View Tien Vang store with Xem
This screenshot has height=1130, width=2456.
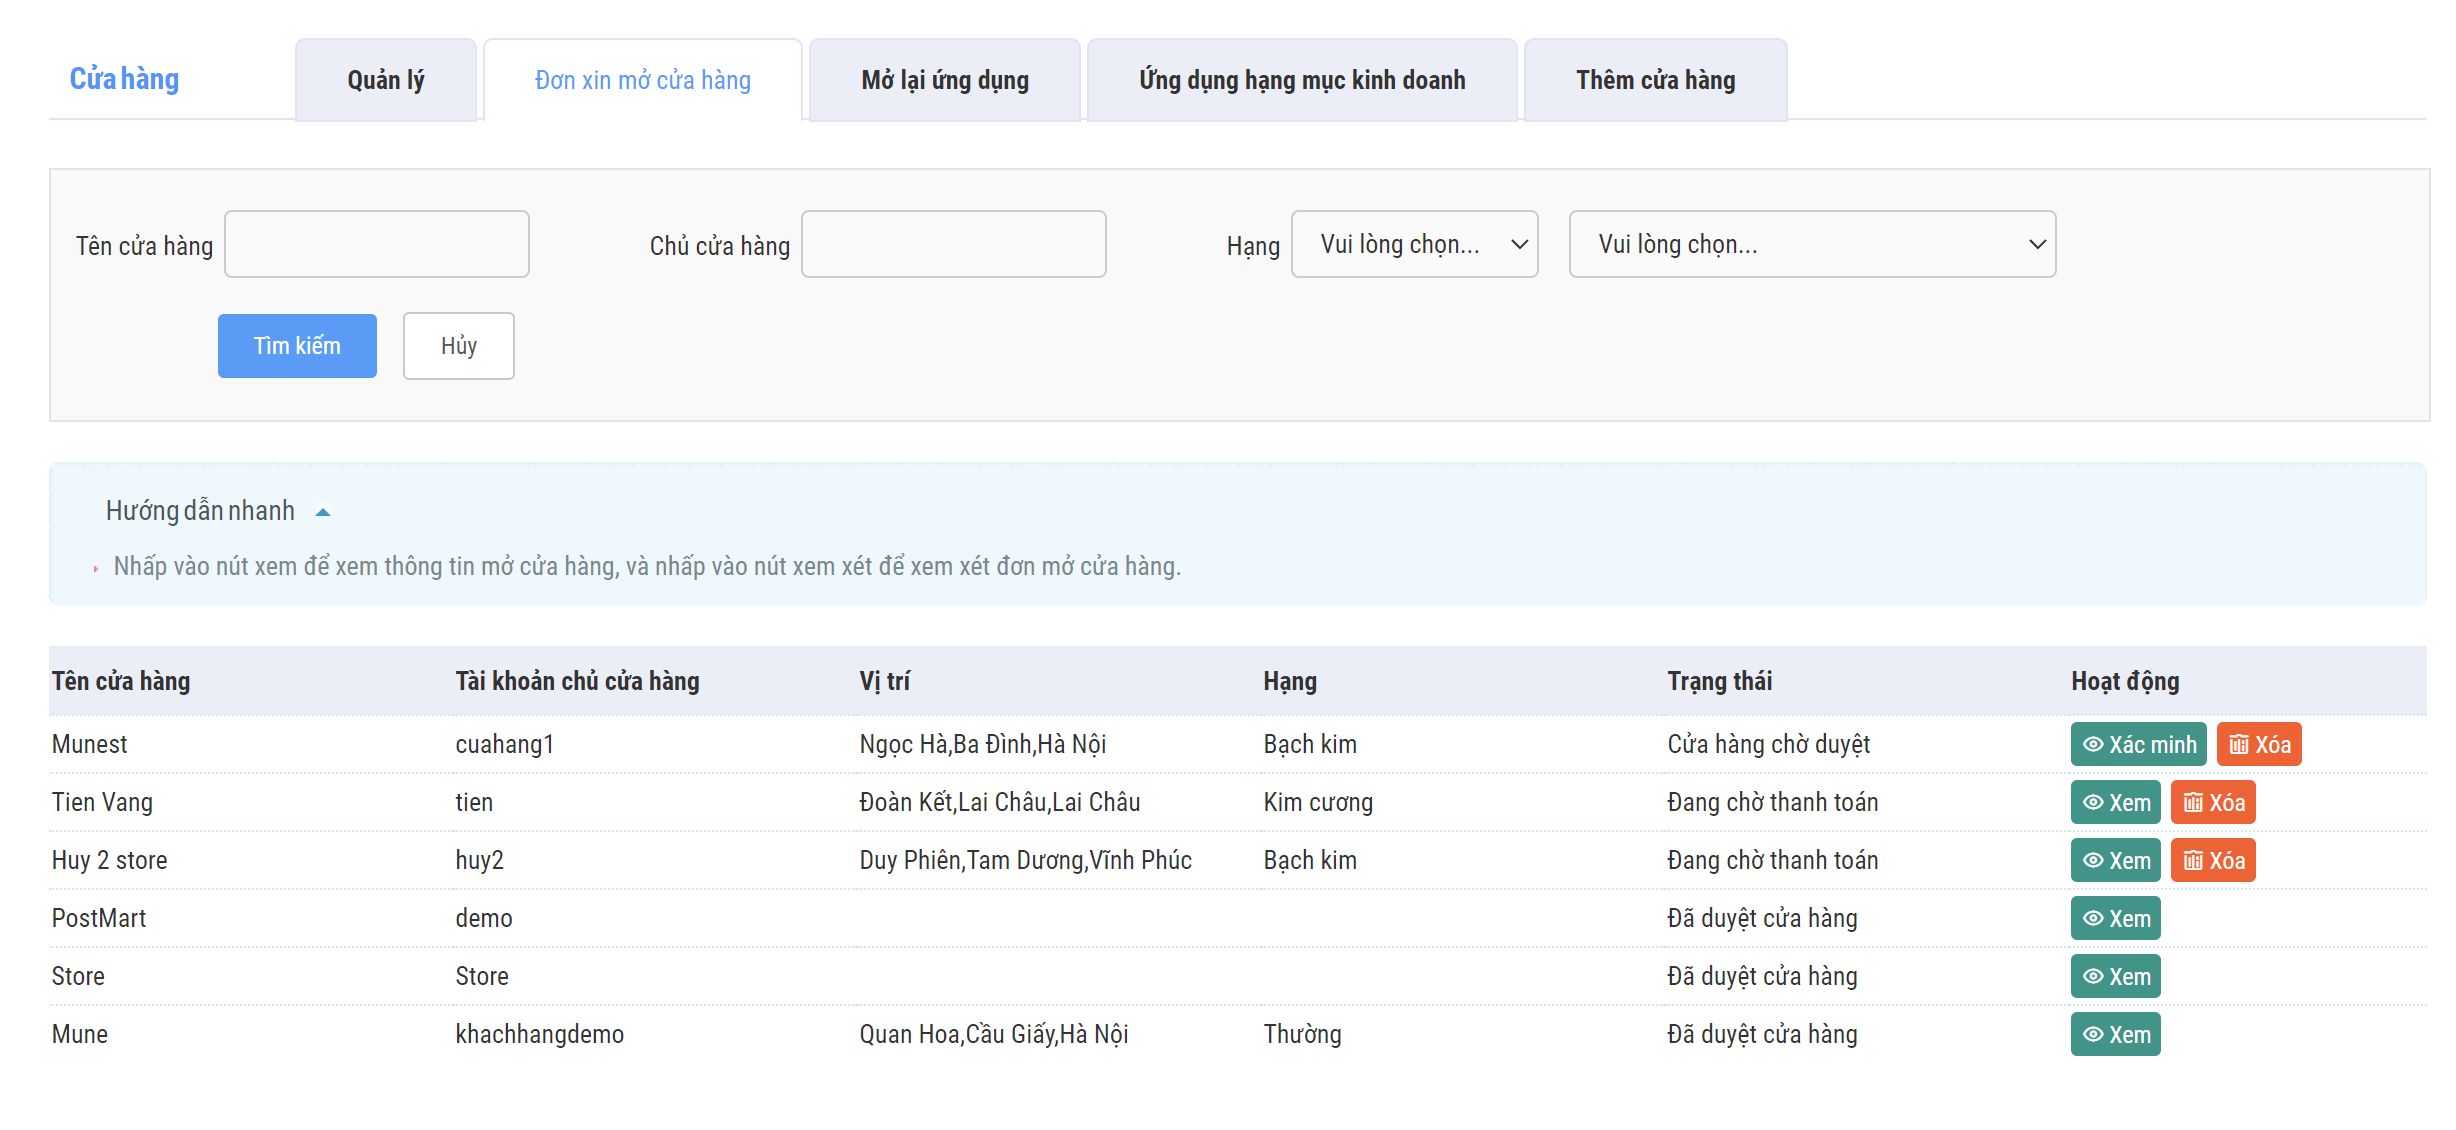pyautogui.click(x=2115, y=802)
